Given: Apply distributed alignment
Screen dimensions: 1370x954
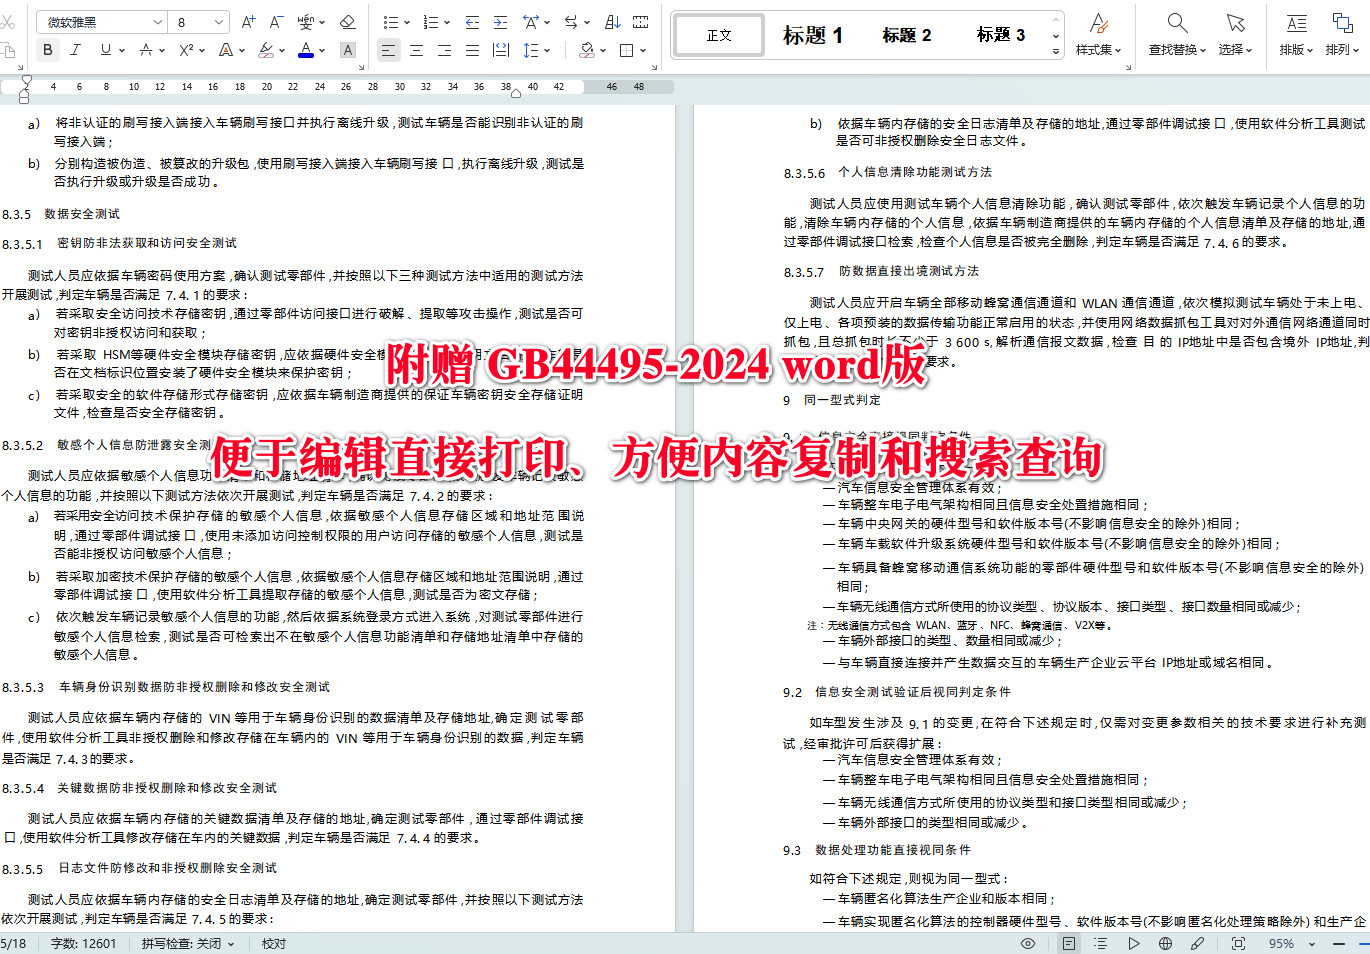Looking at the screenshot, I should 500,49.
